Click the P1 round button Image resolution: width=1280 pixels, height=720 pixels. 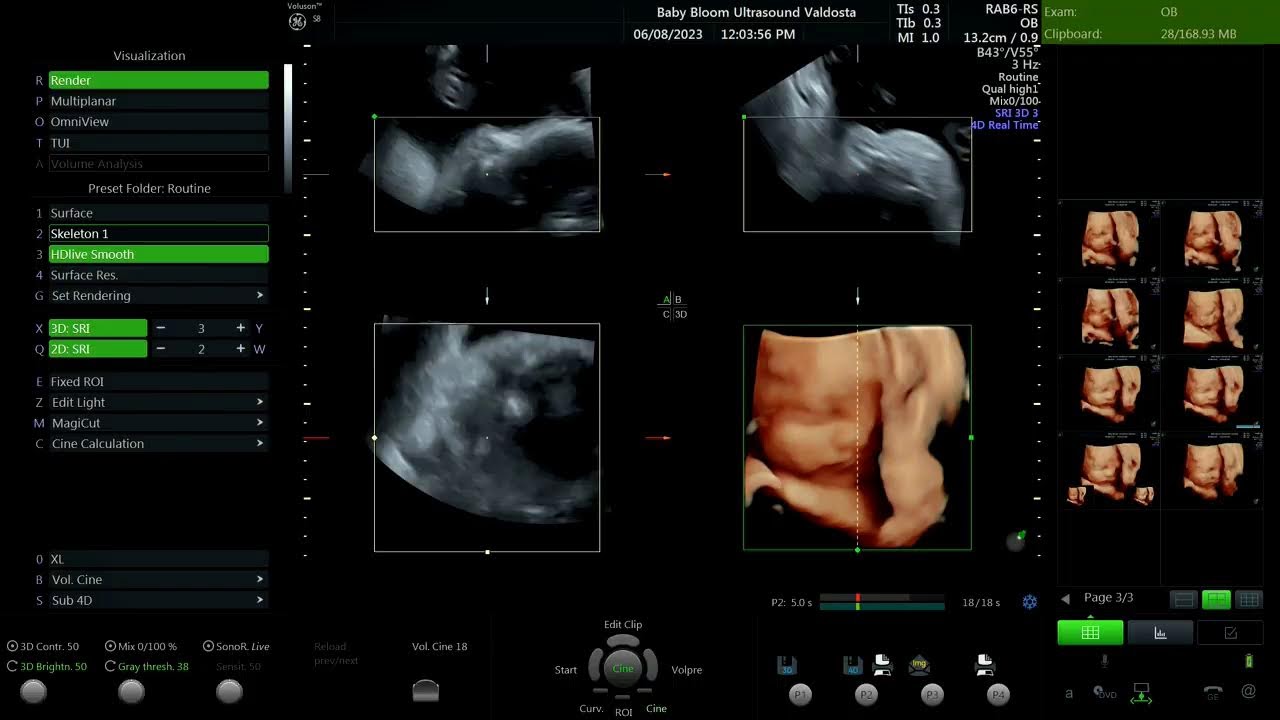pos(800,694)
